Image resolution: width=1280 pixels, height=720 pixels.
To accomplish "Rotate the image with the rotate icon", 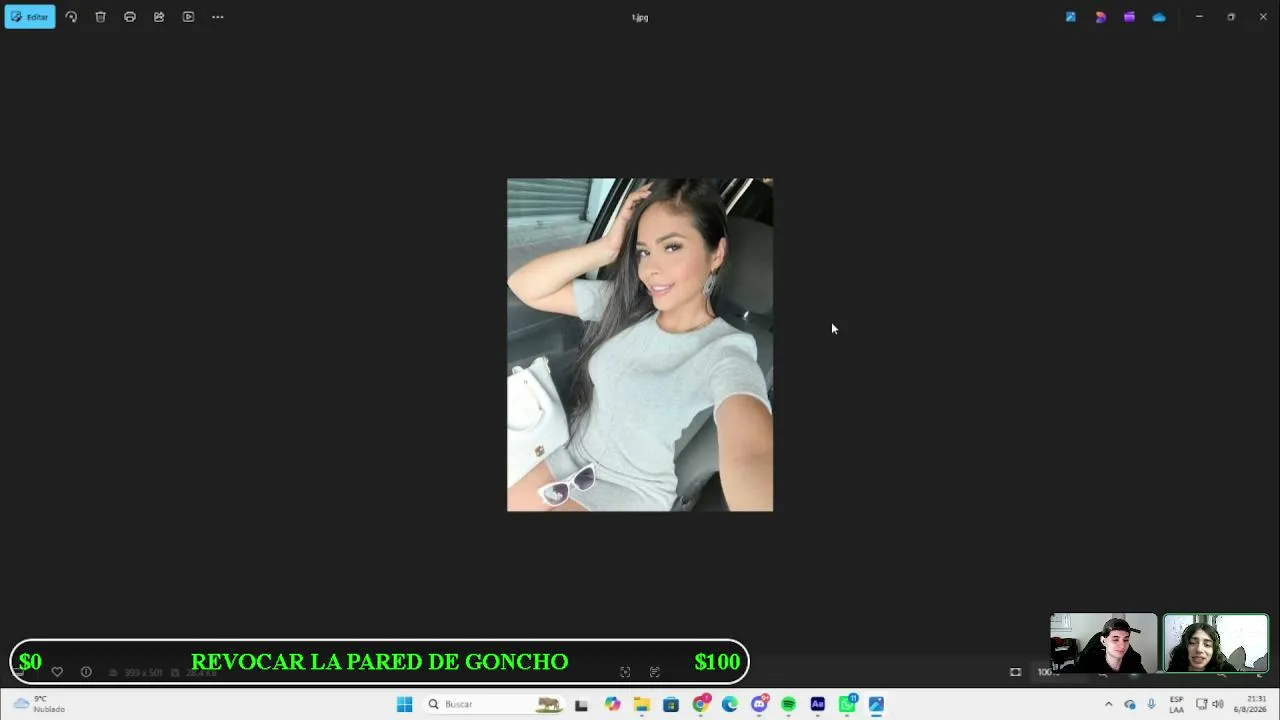I will point(71,17).
